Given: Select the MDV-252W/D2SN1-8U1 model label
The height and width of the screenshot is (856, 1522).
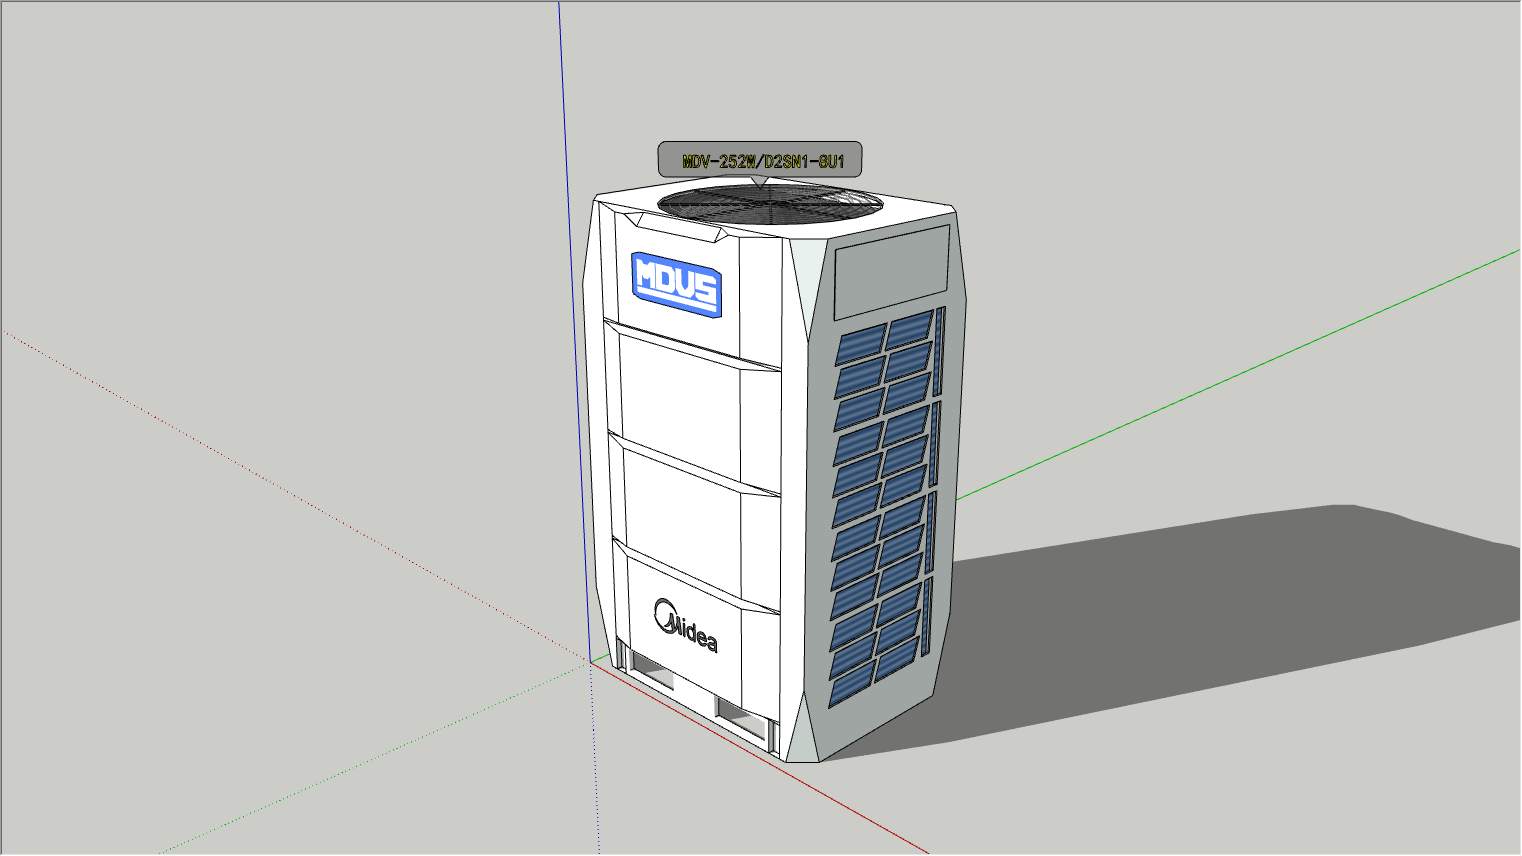Looking at the screenshot, I should tap(759, 160).
